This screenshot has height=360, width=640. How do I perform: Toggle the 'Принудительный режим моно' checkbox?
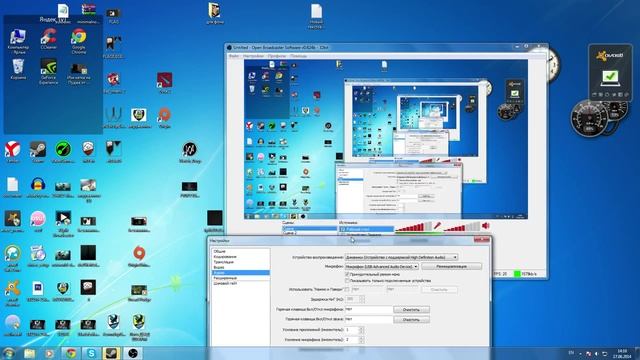[347, 275]
